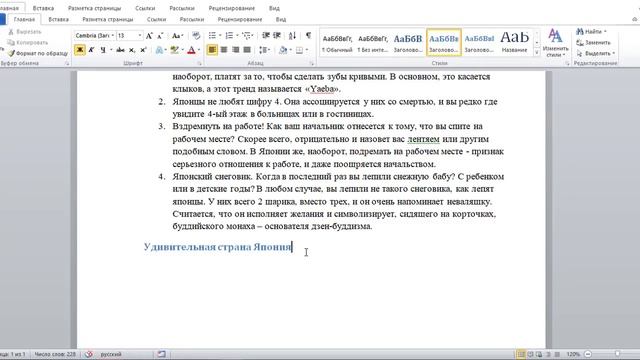Screen dimensions: 640x360
Task: Apply text highlight color
Action: (175, 50)
